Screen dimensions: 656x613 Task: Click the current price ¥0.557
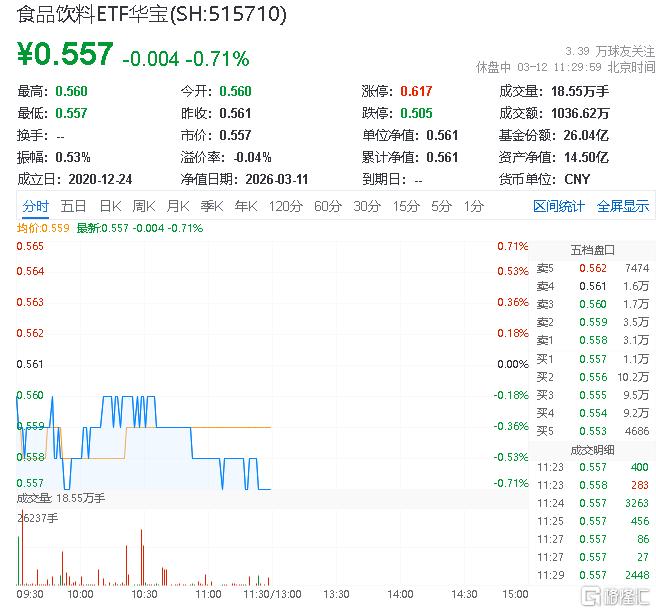[x=65, y=54]
